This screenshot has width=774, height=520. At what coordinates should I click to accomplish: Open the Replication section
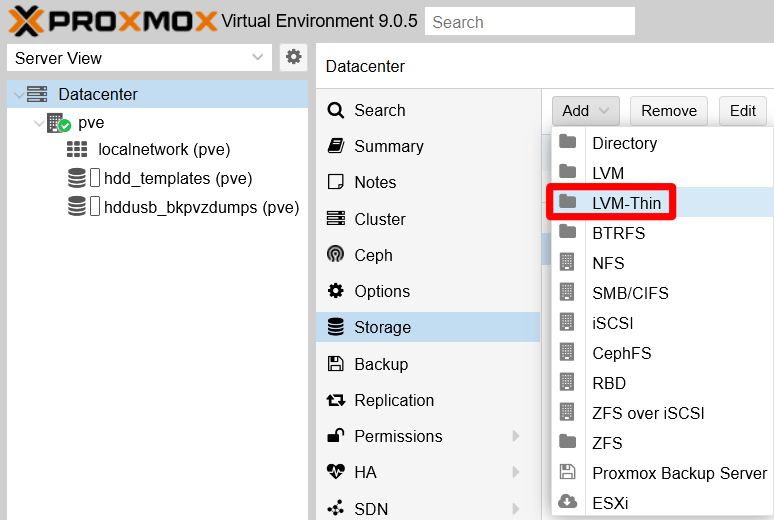[428, 400]
